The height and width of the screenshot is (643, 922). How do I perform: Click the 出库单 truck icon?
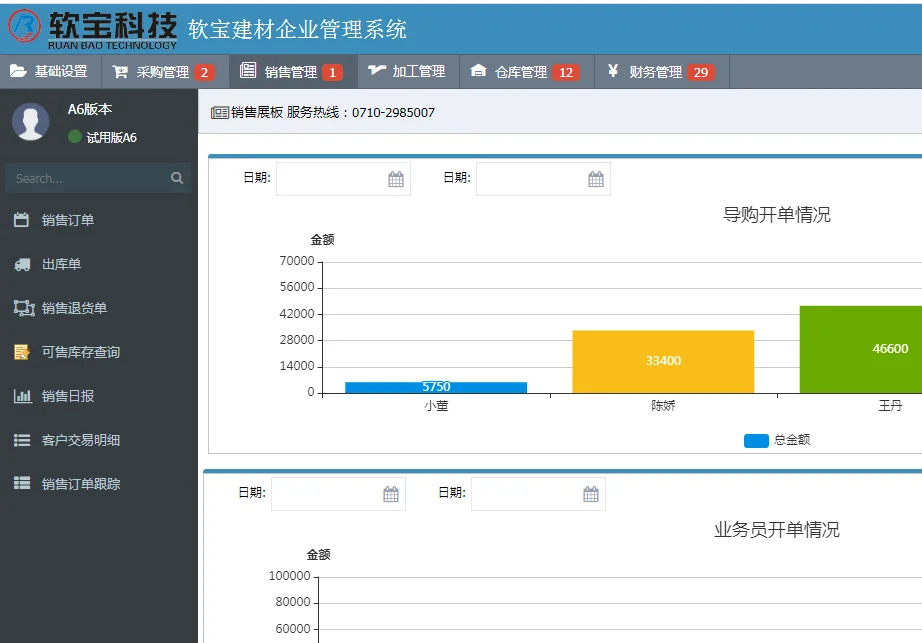(x=22, y=264)
